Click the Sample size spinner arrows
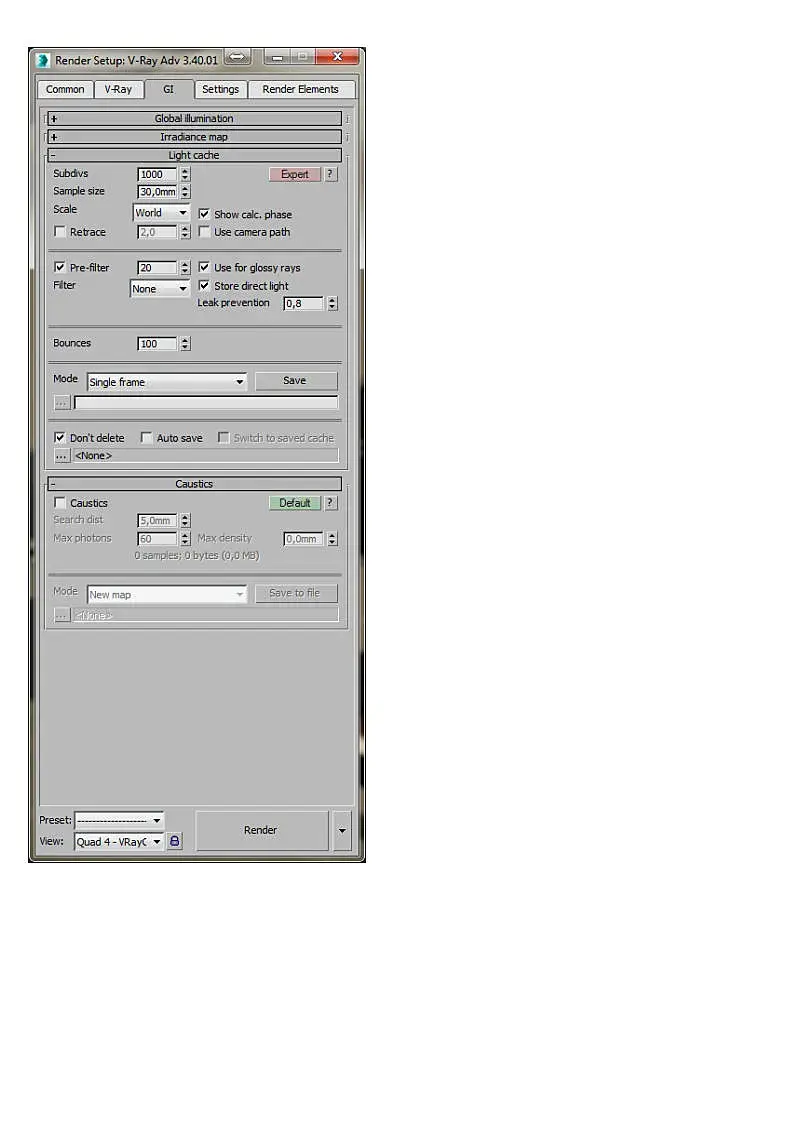797x1123 pixels. pyautogui.click(x=185, y=192)
